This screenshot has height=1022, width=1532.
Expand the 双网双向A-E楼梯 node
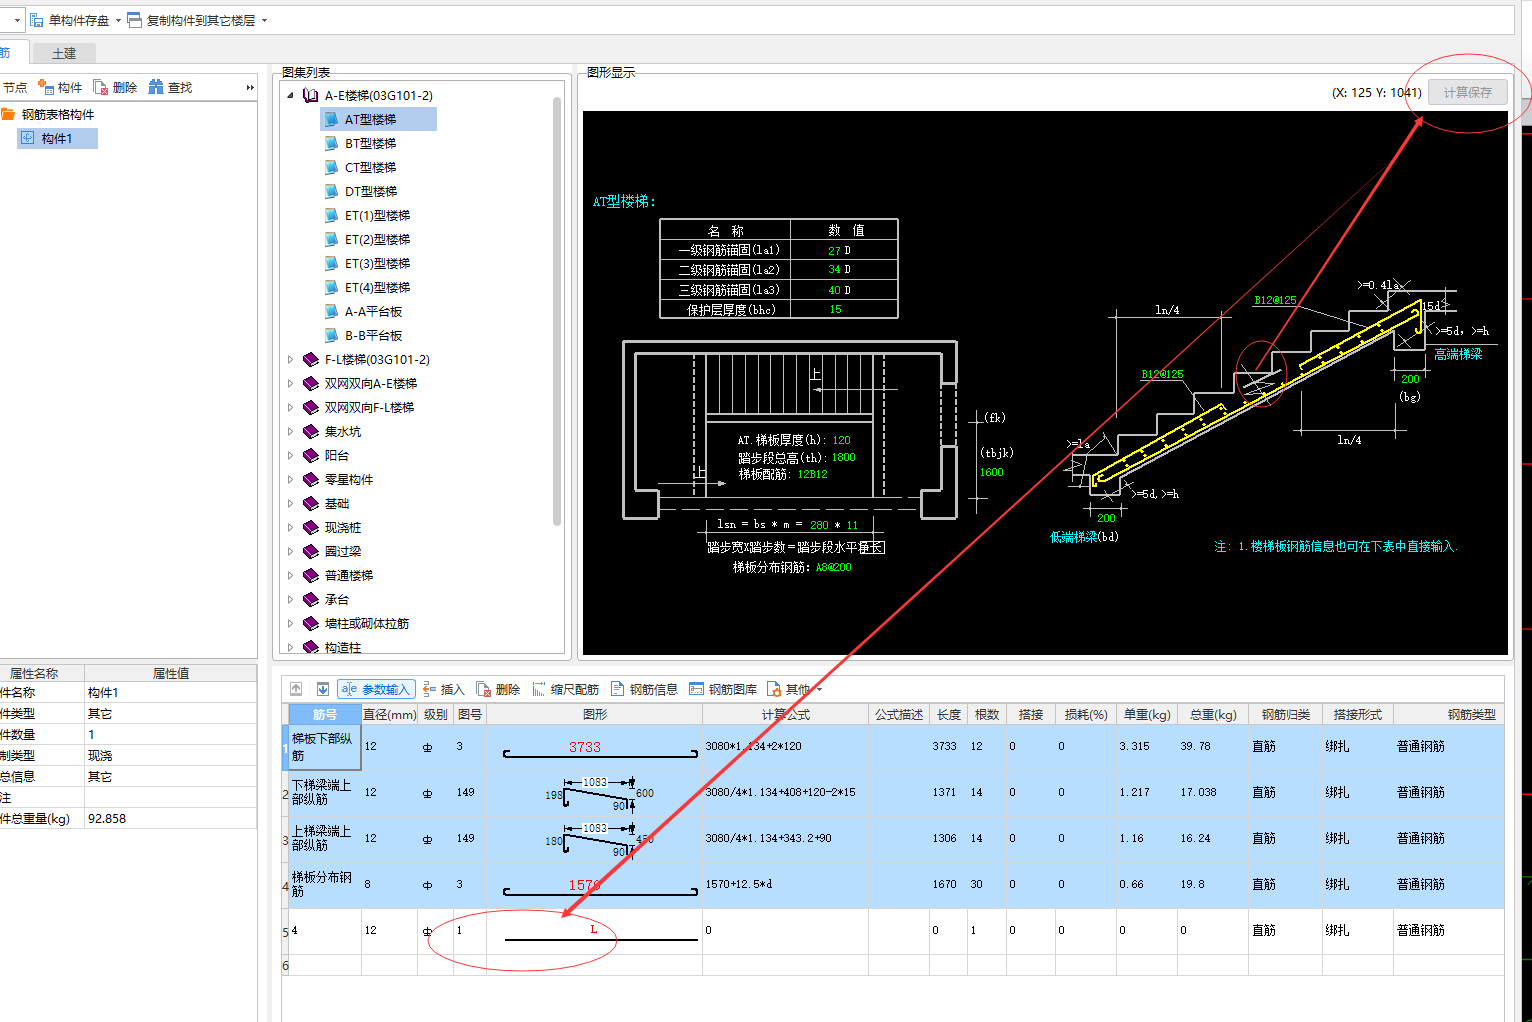(291, 384)
